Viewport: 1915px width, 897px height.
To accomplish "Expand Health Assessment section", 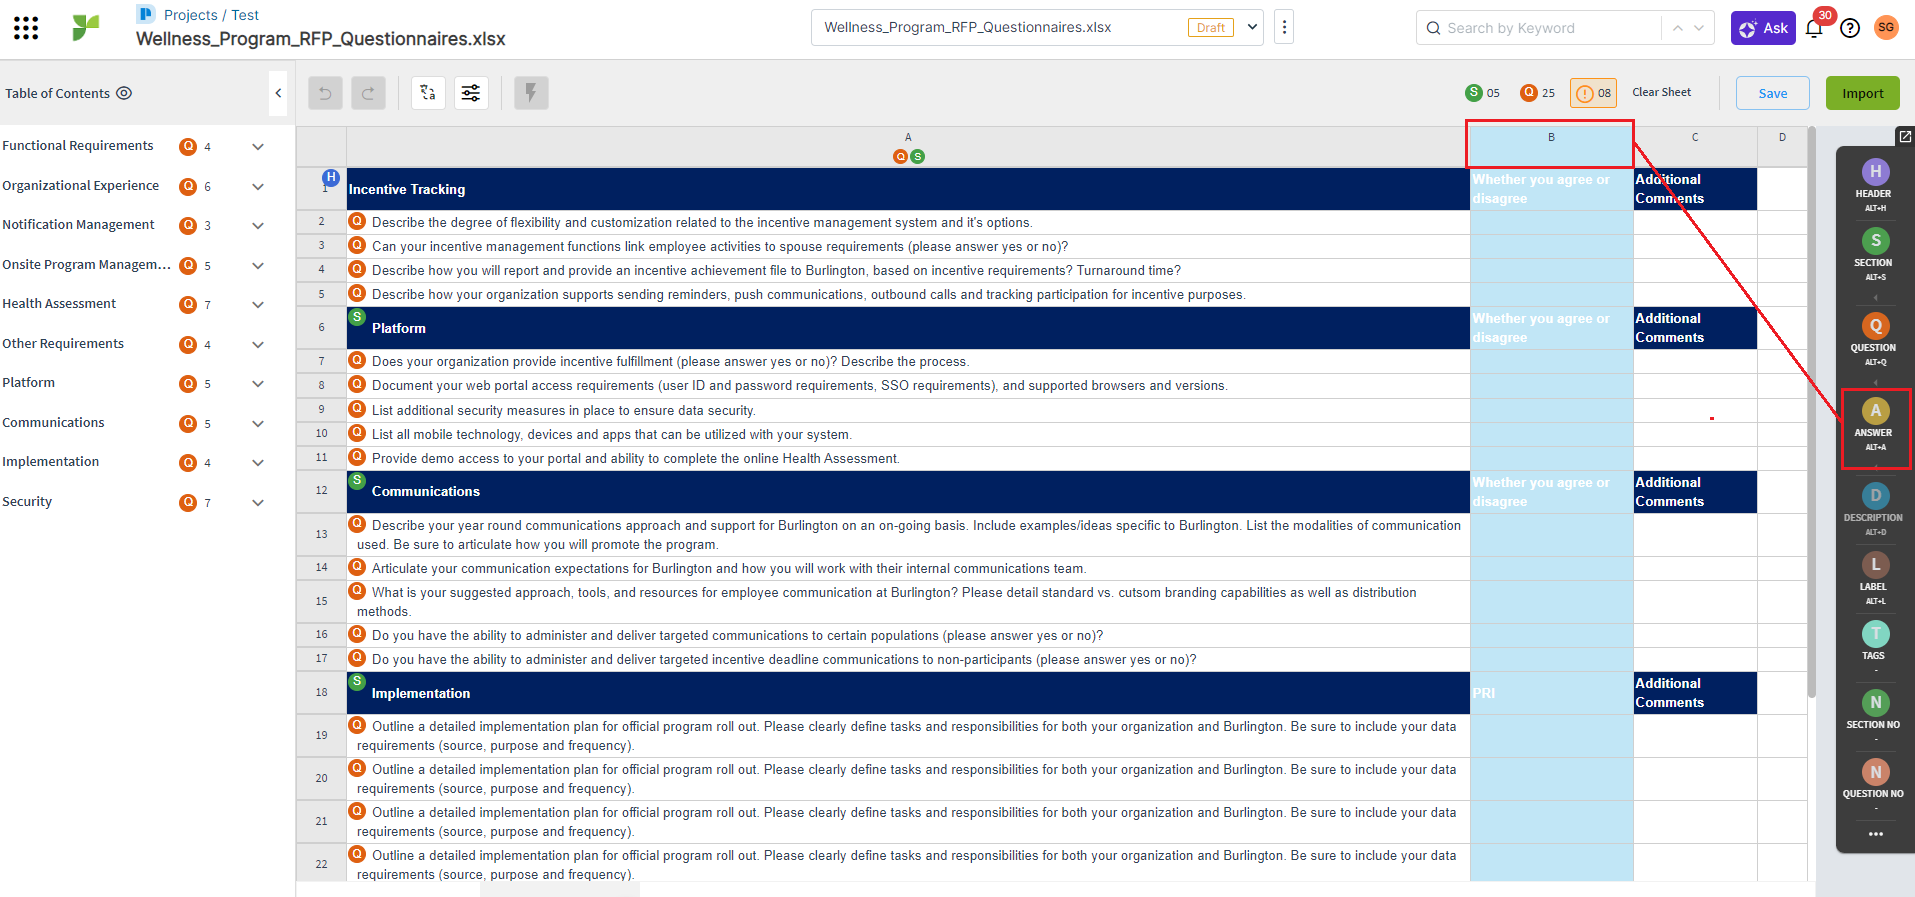I will (x=258, y=305).
